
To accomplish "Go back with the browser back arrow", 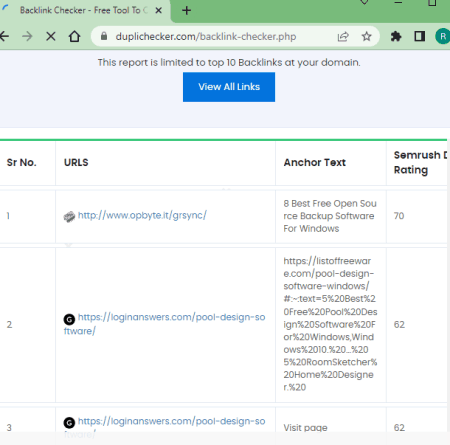I will [4, 36].
